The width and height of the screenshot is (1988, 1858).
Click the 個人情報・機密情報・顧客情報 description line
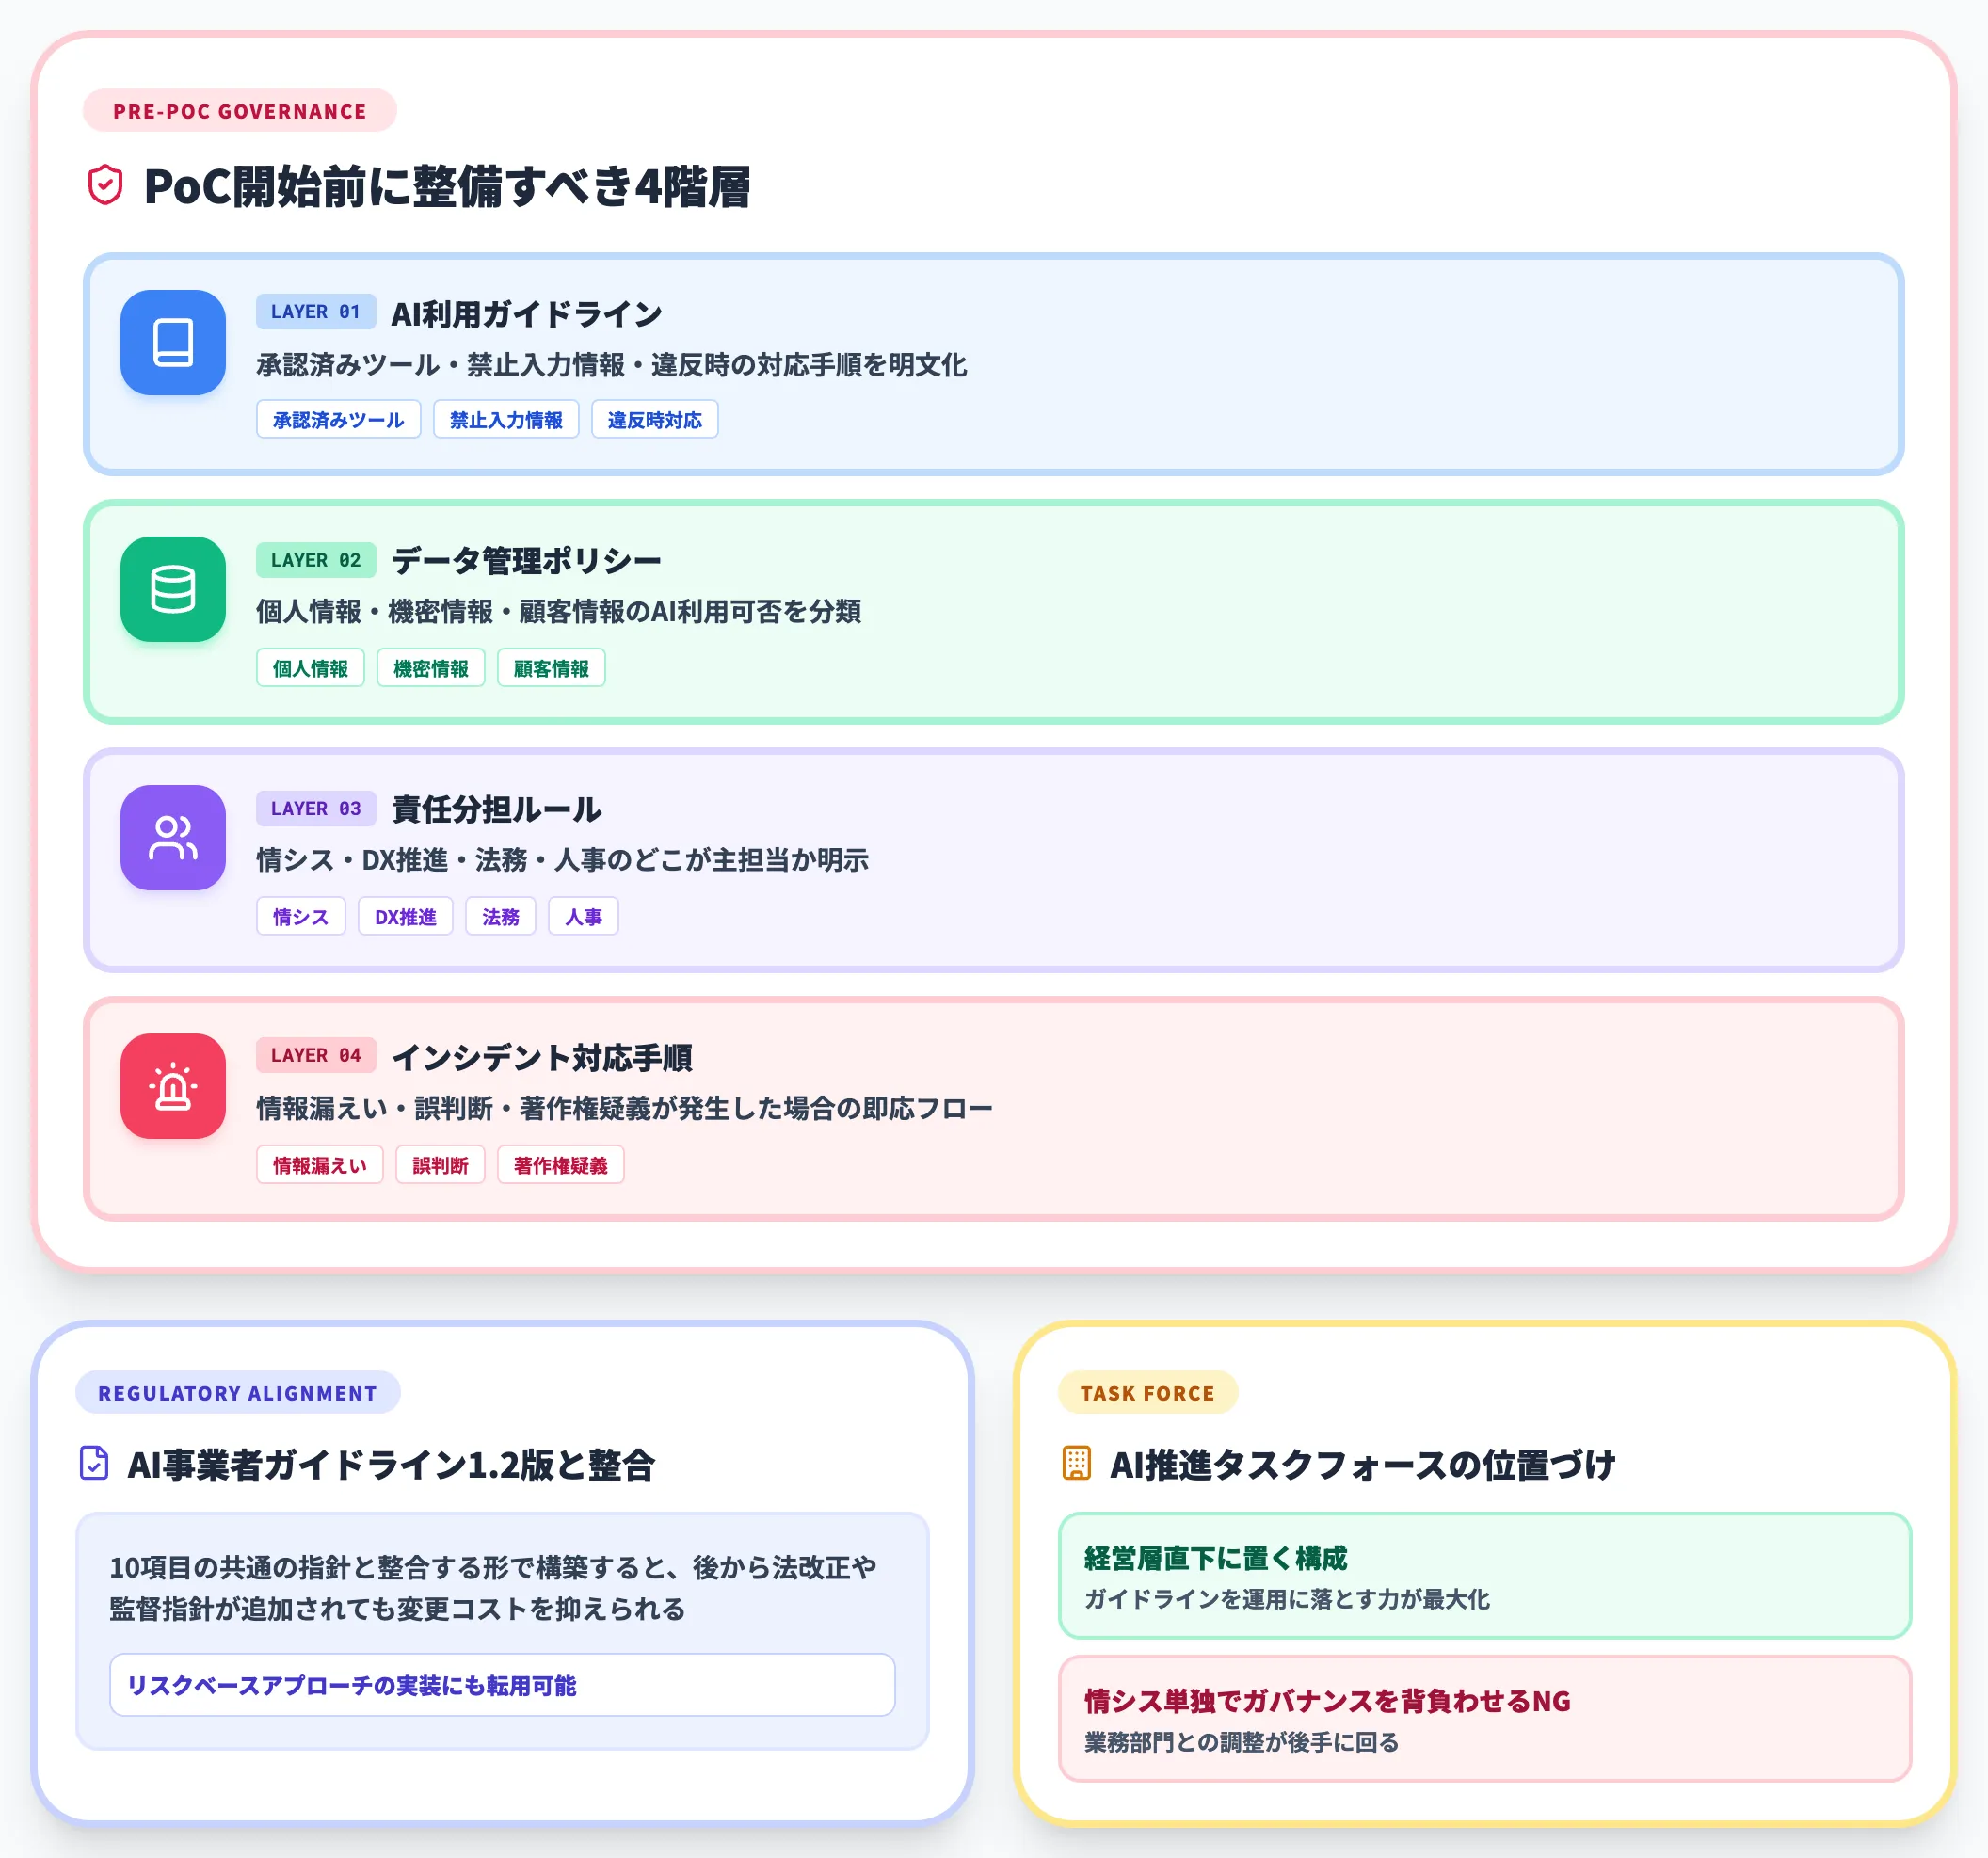click(x=559, y=611)
